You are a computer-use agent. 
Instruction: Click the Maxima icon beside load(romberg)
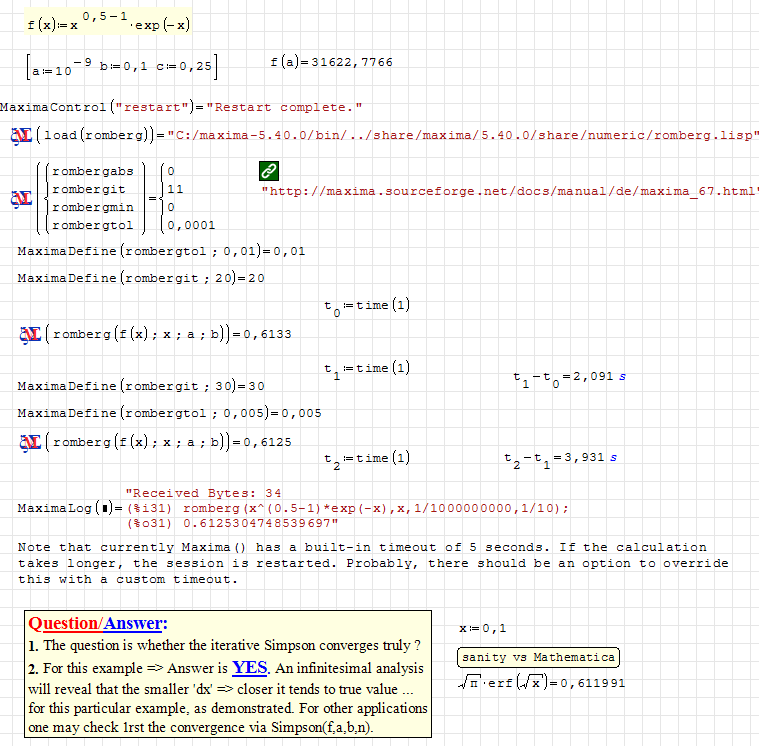click(20, 135)
